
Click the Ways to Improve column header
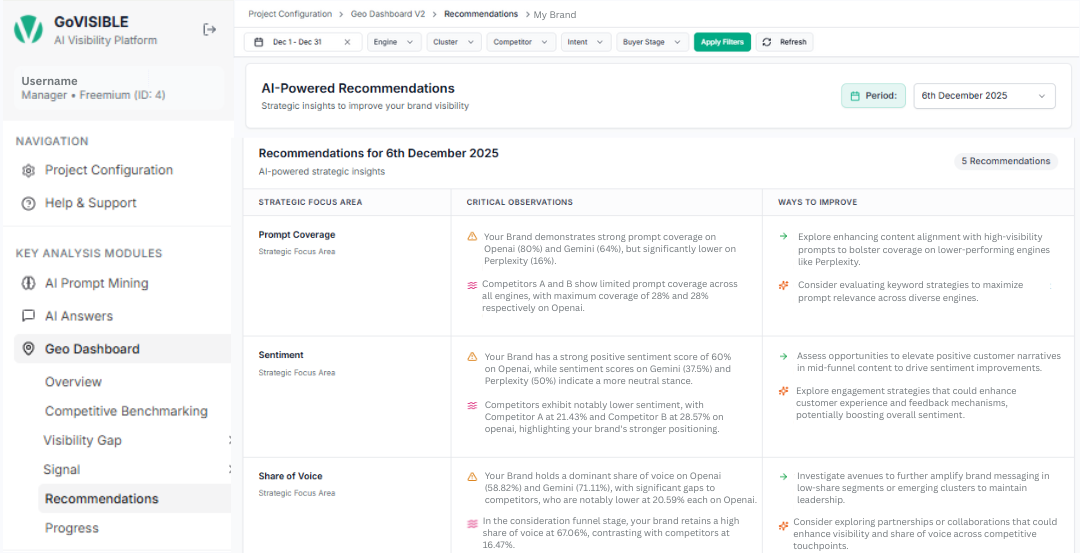[818, 202]
